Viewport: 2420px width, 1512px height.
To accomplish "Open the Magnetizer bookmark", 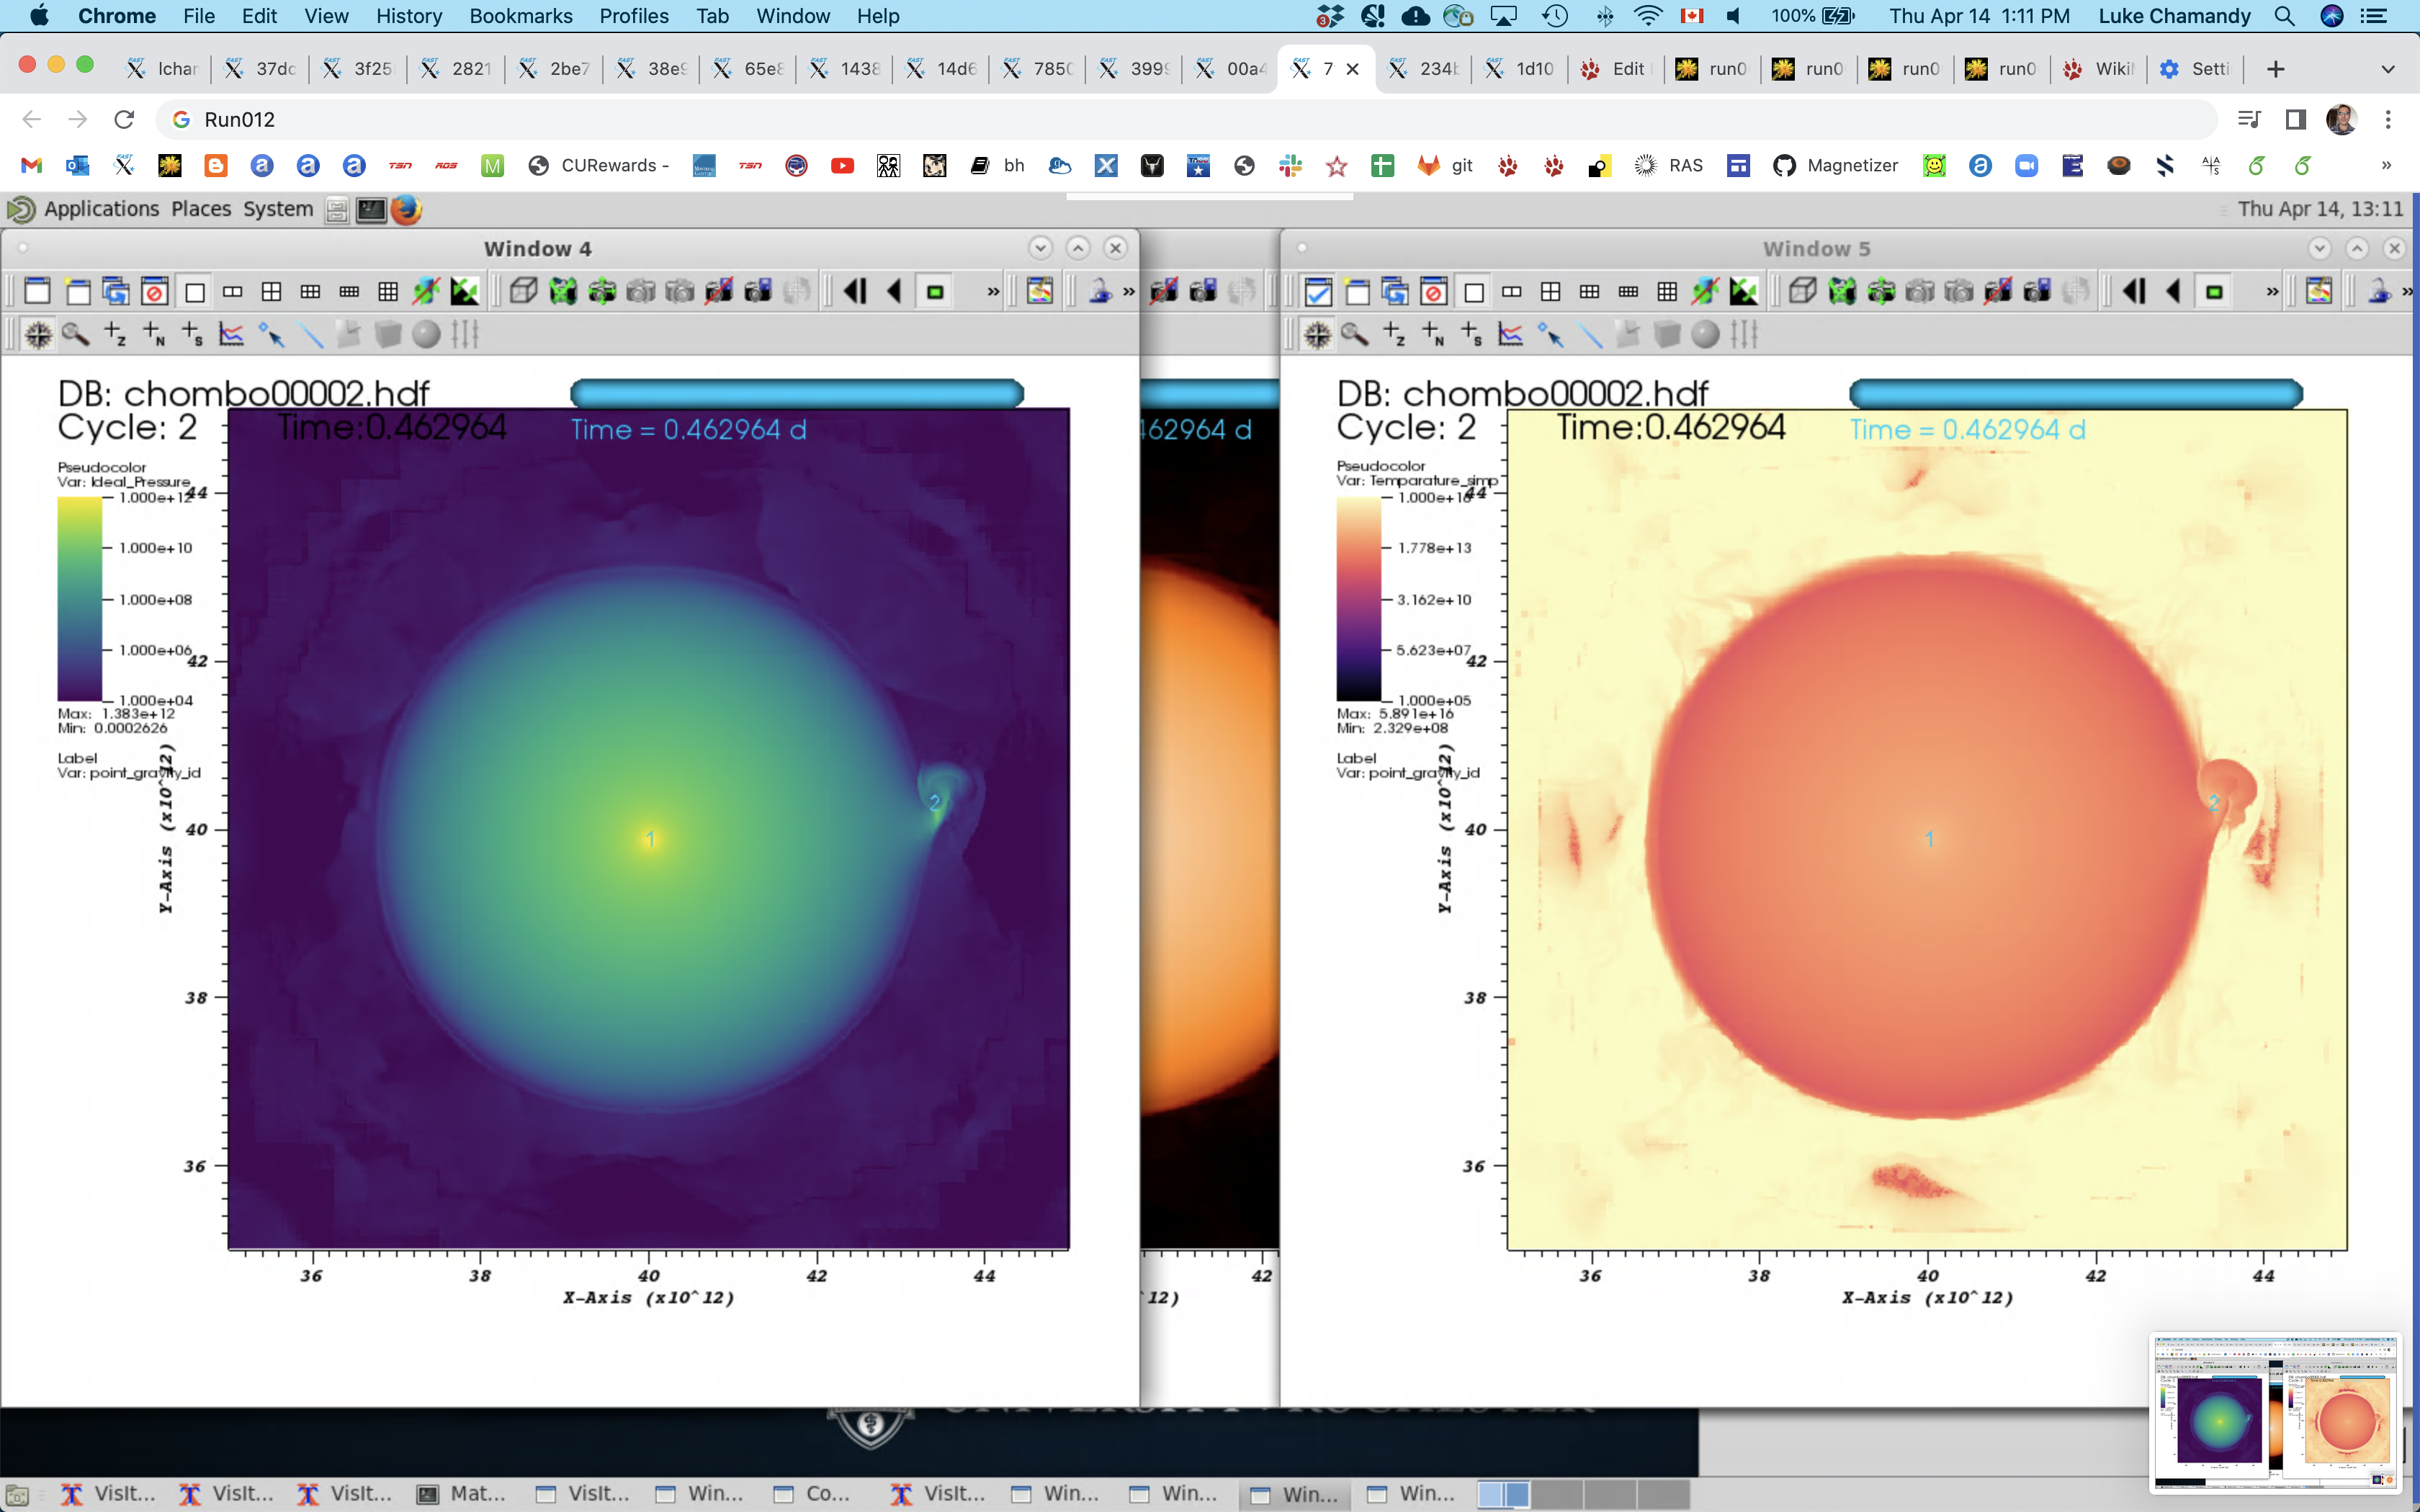I will tap(1835, 165).
